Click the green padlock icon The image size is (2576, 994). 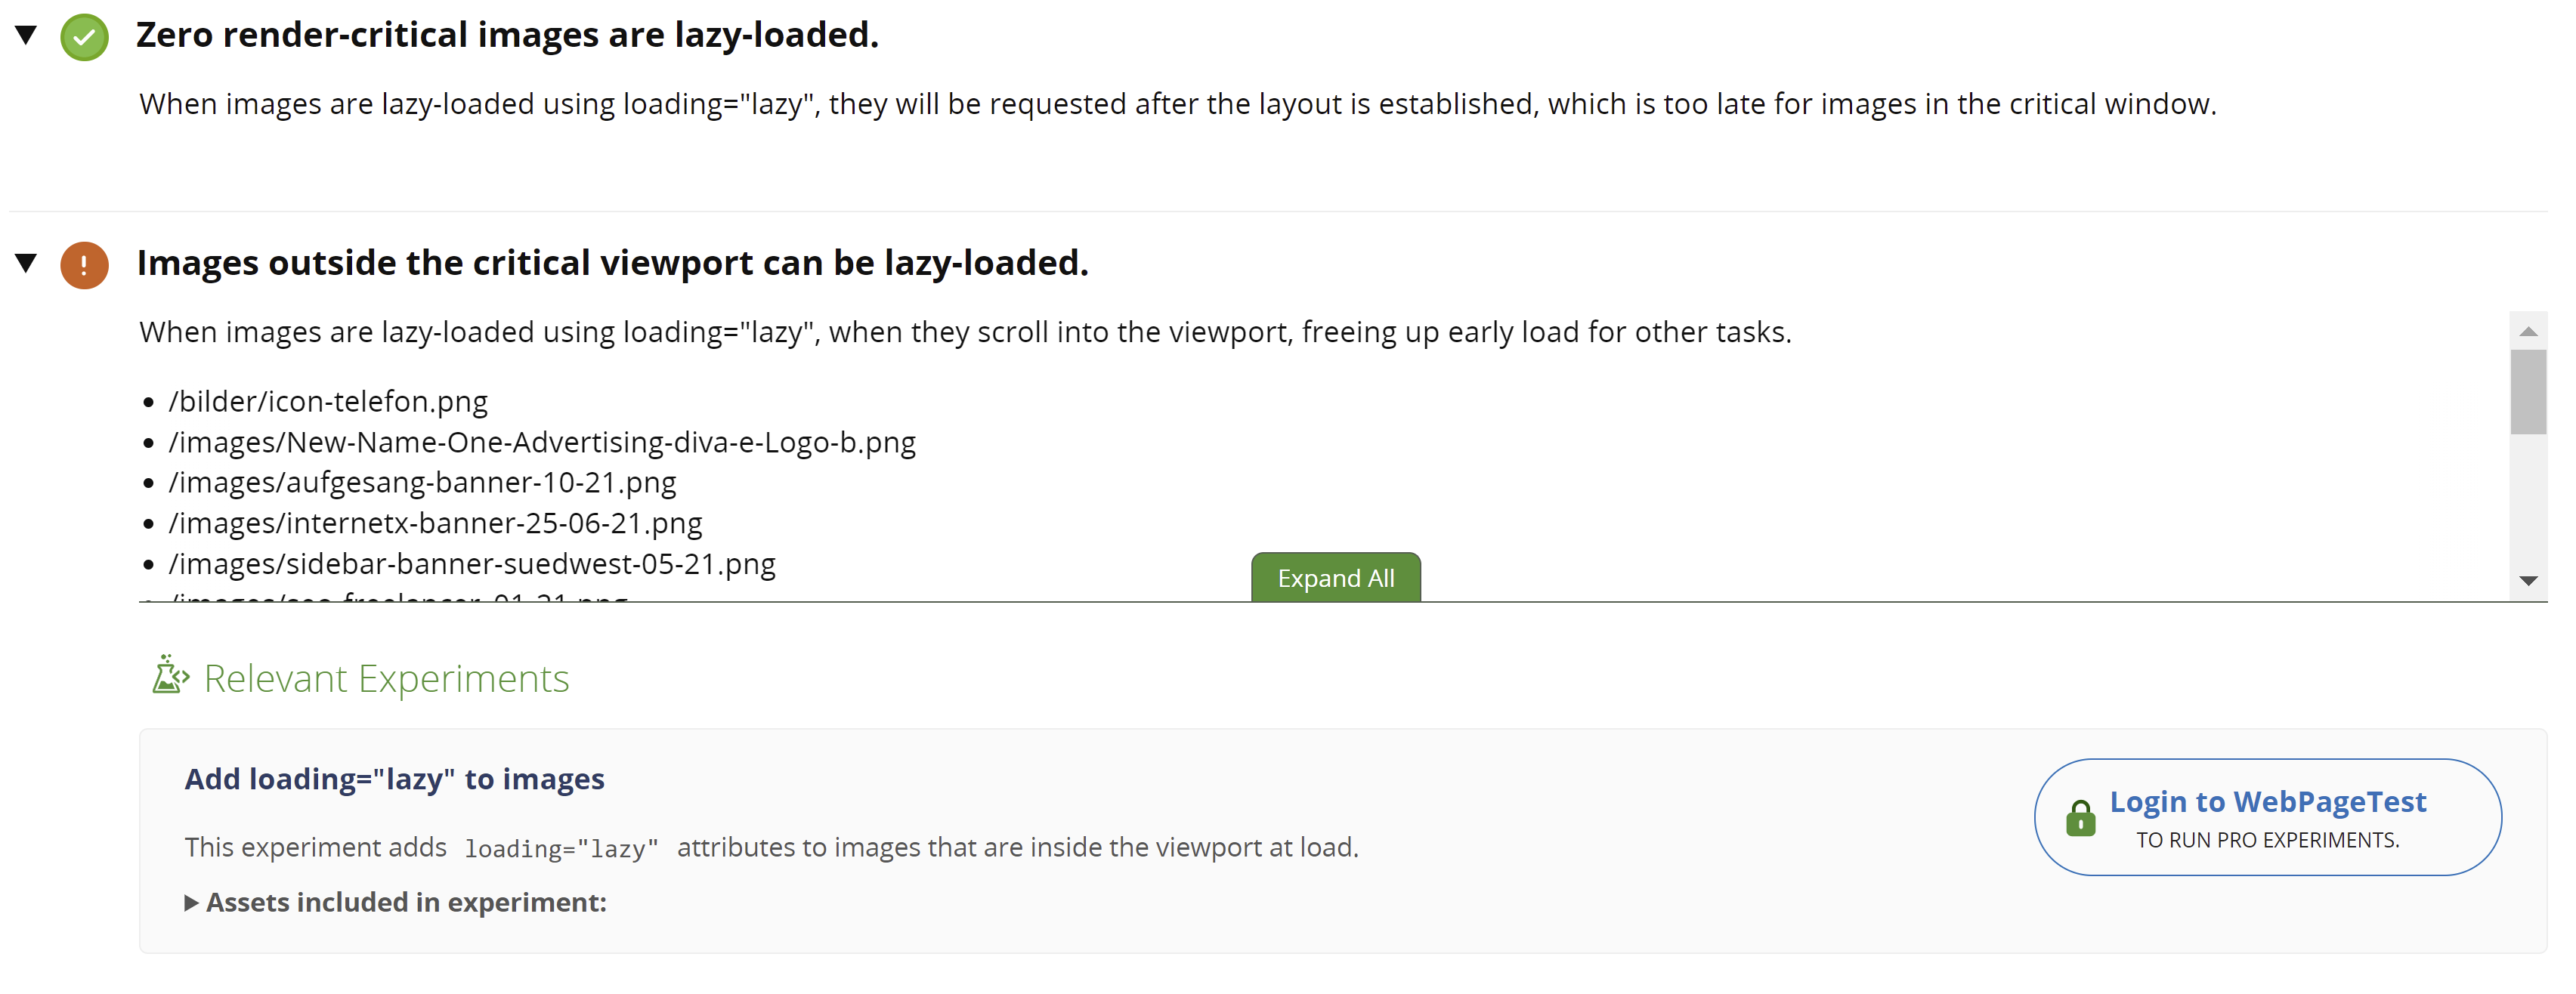point(2080,818)
